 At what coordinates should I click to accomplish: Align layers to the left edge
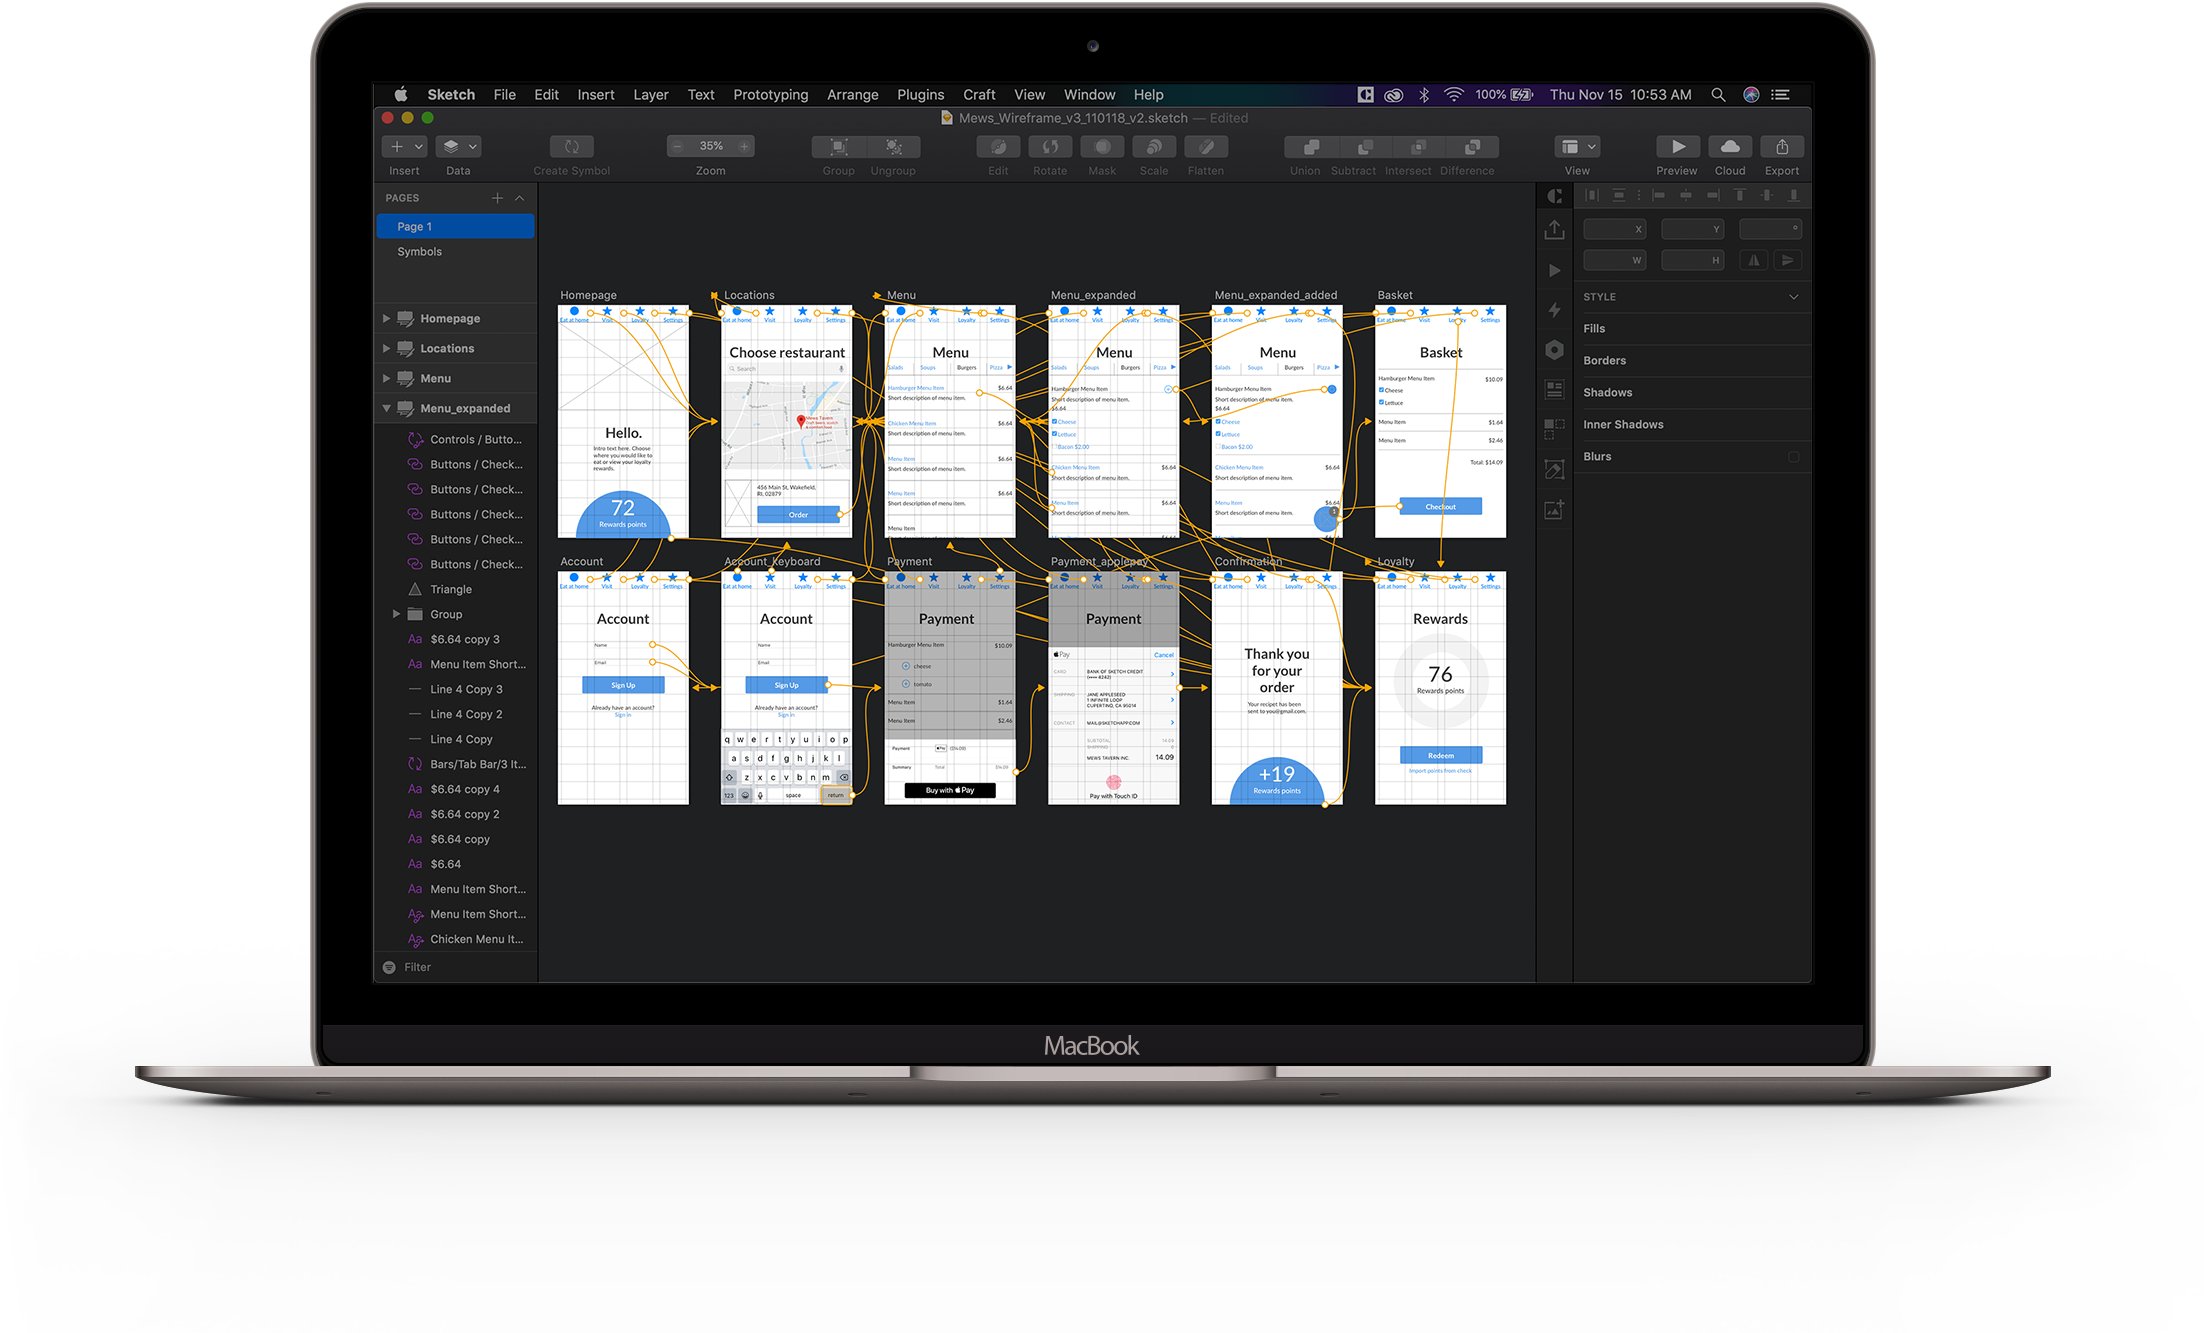[x=1660, y=196]
